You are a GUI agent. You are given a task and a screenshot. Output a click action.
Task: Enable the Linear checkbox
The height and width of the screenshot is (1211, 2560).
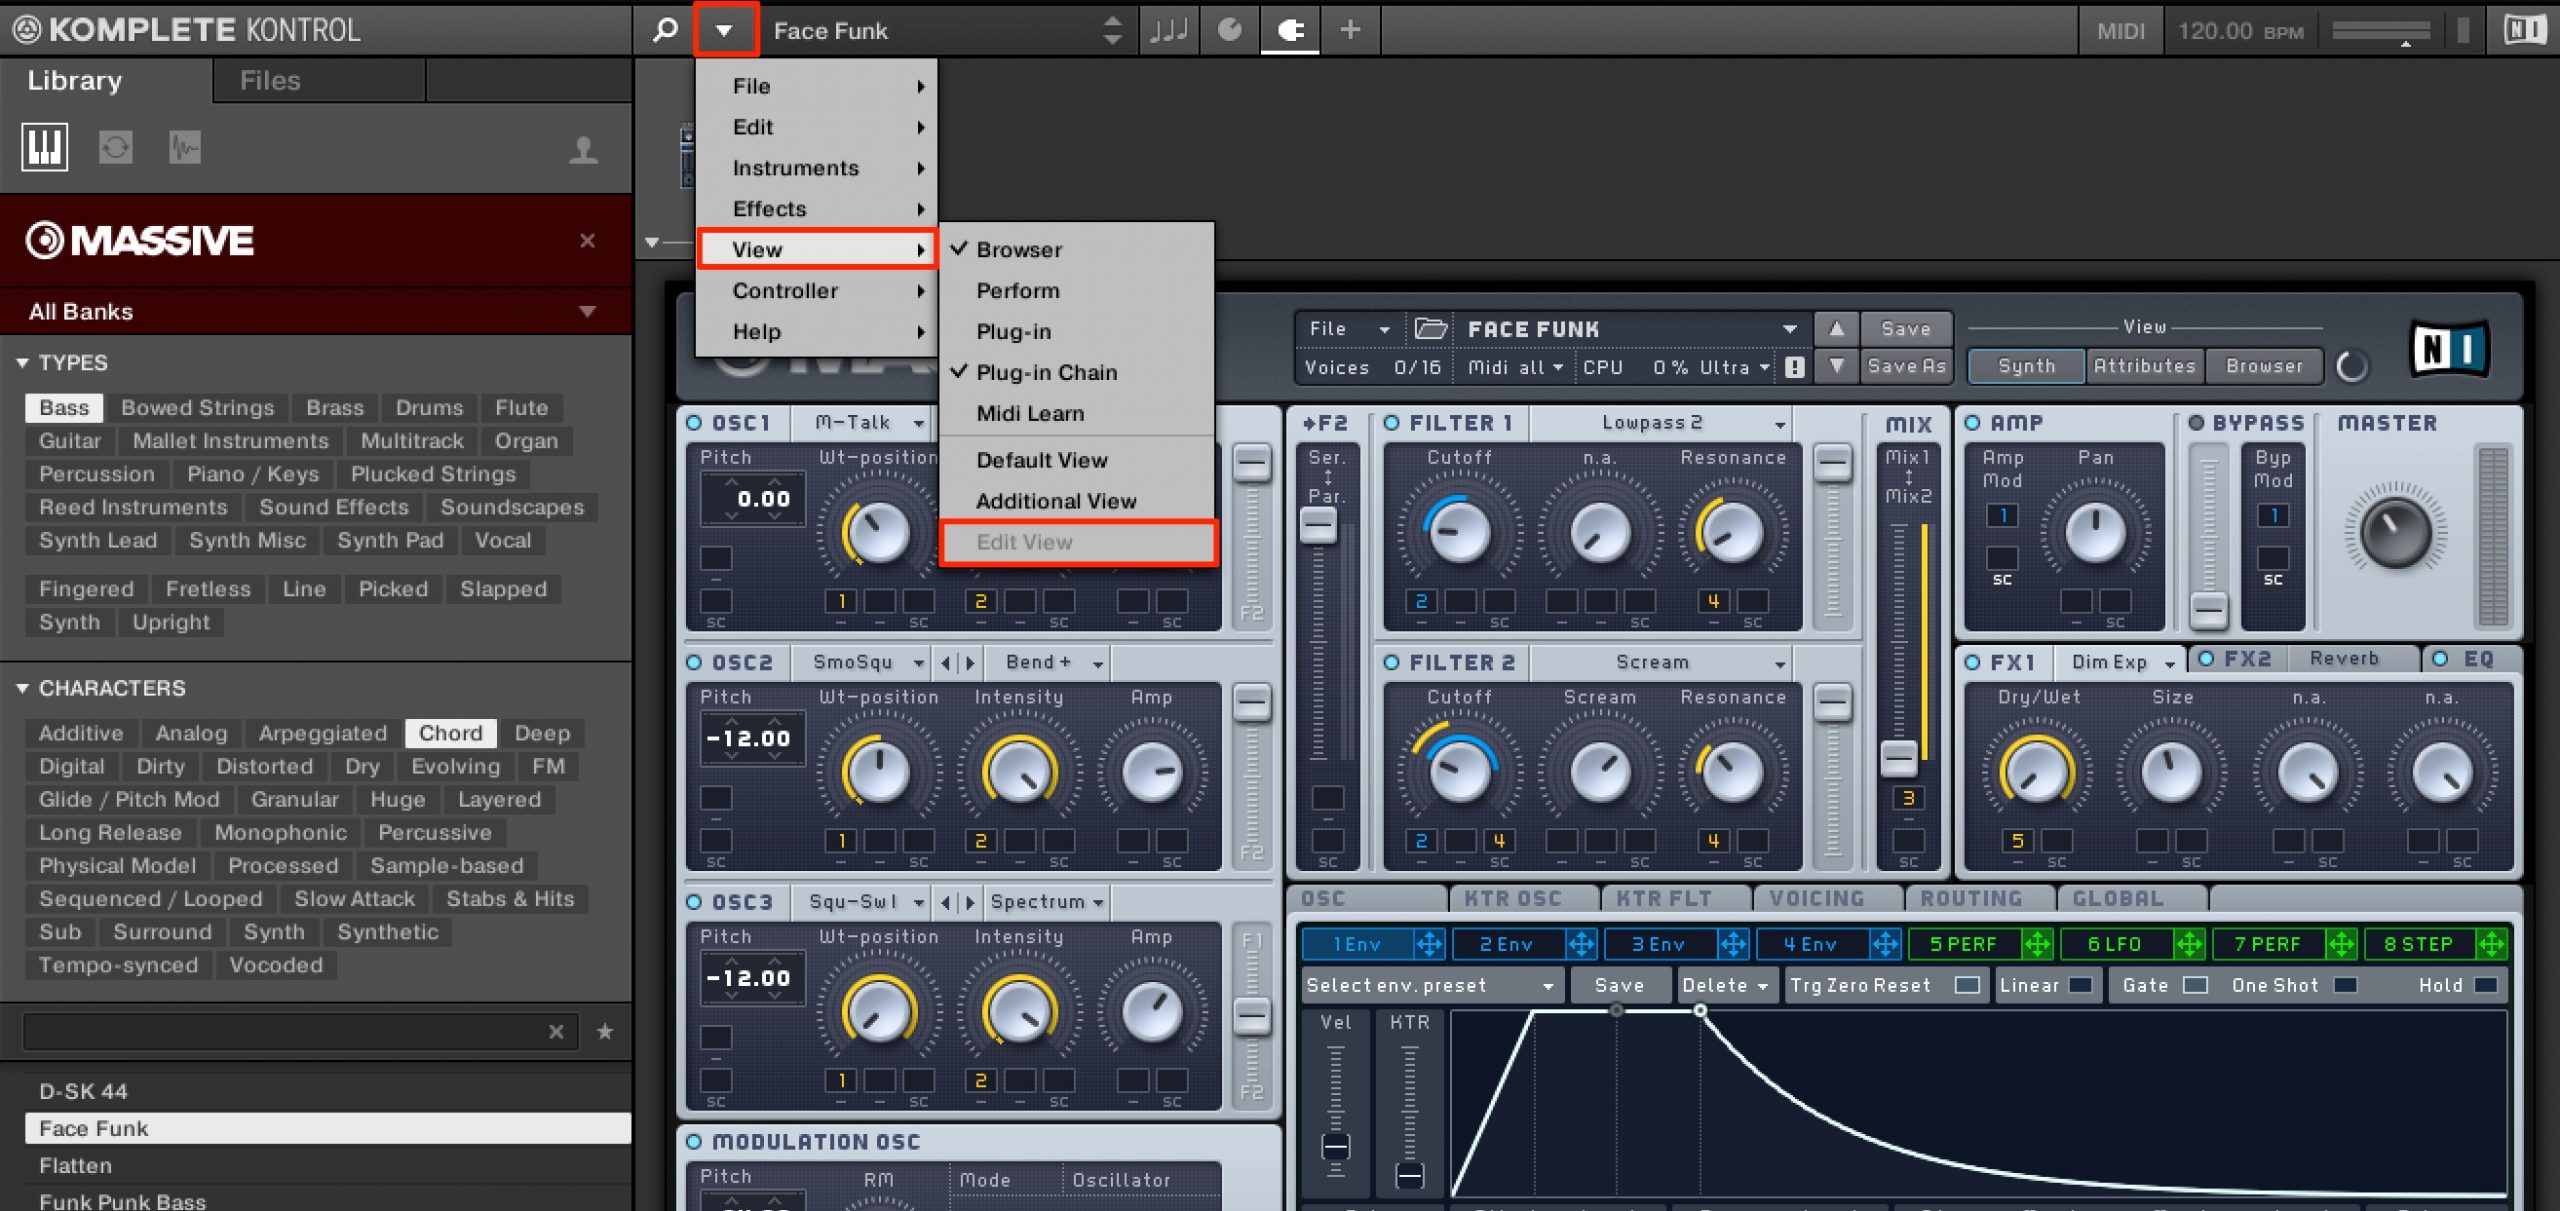(x=2081, y=985)
